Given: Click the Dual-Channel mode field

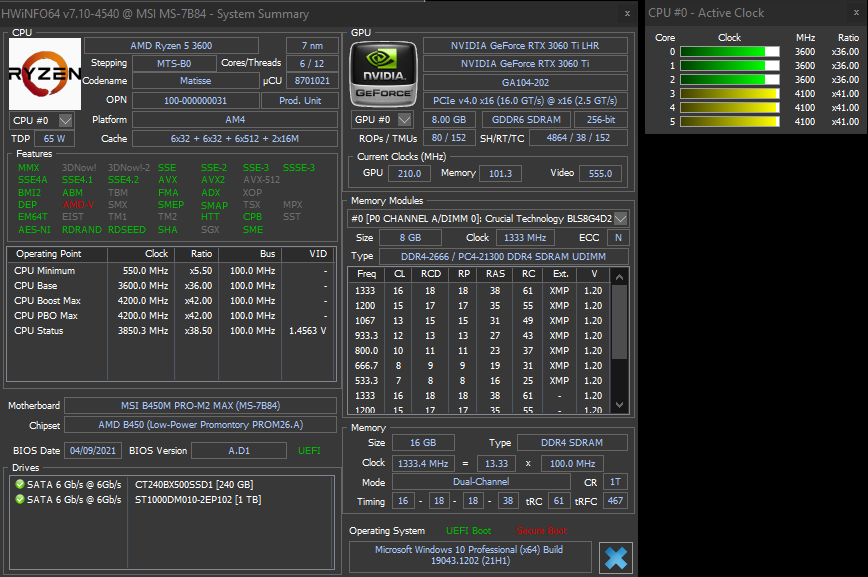Looking at the screenshot, I should (x=481, y=482).
